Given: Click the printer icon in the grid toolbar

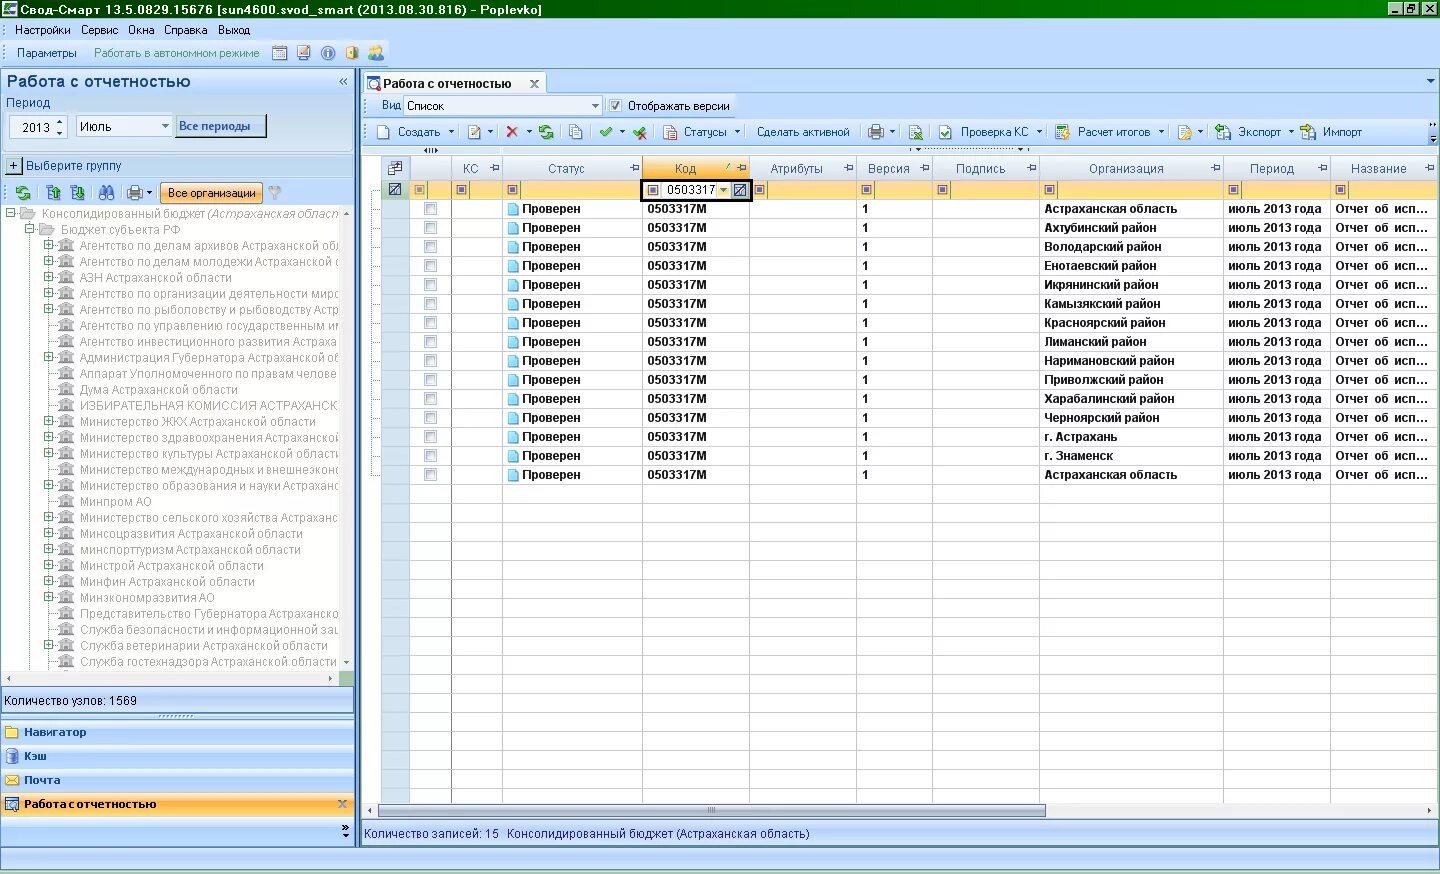Looking at the screenshot, I should (876, 132).
